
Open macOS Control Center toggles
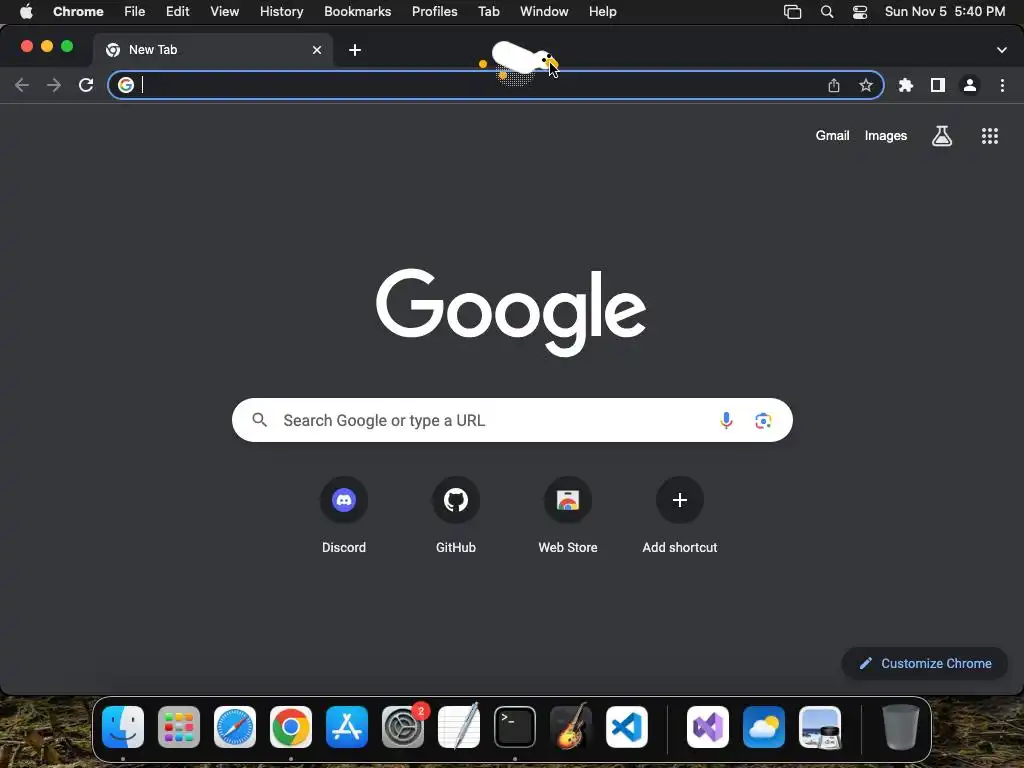point(860,12)
